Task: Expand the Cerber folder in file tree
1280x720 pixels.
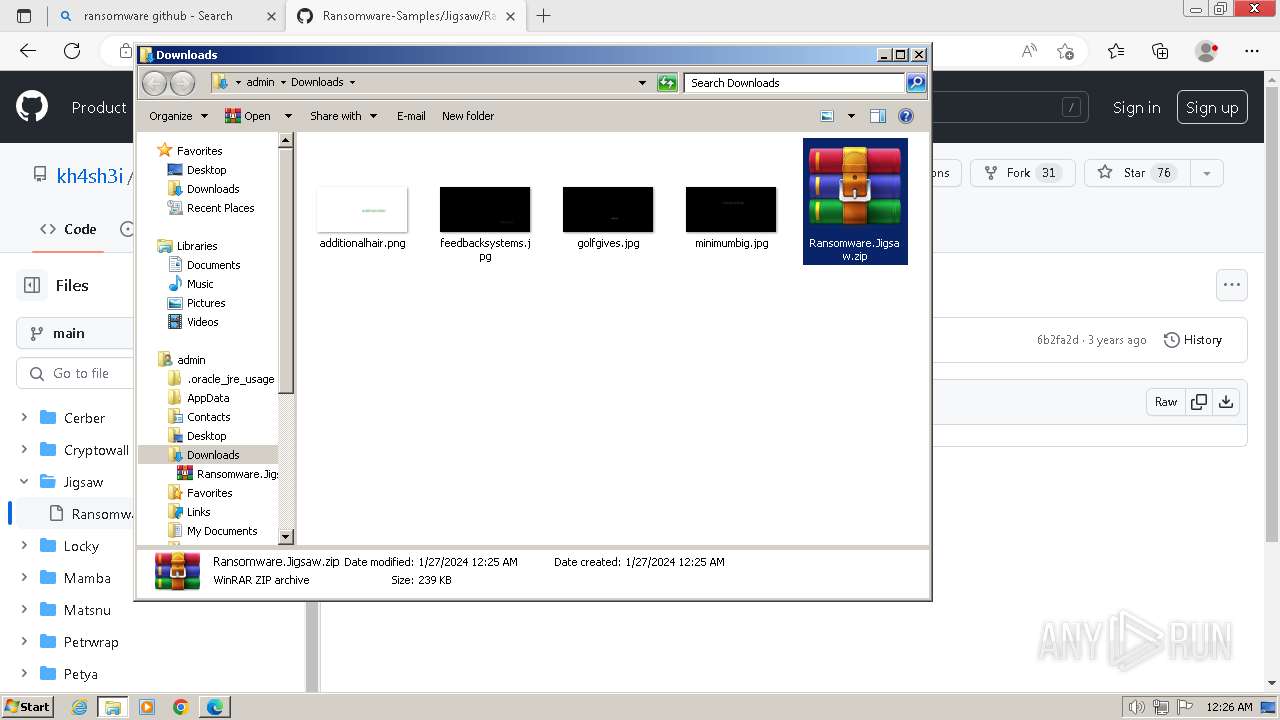Action: coord(24,418)
